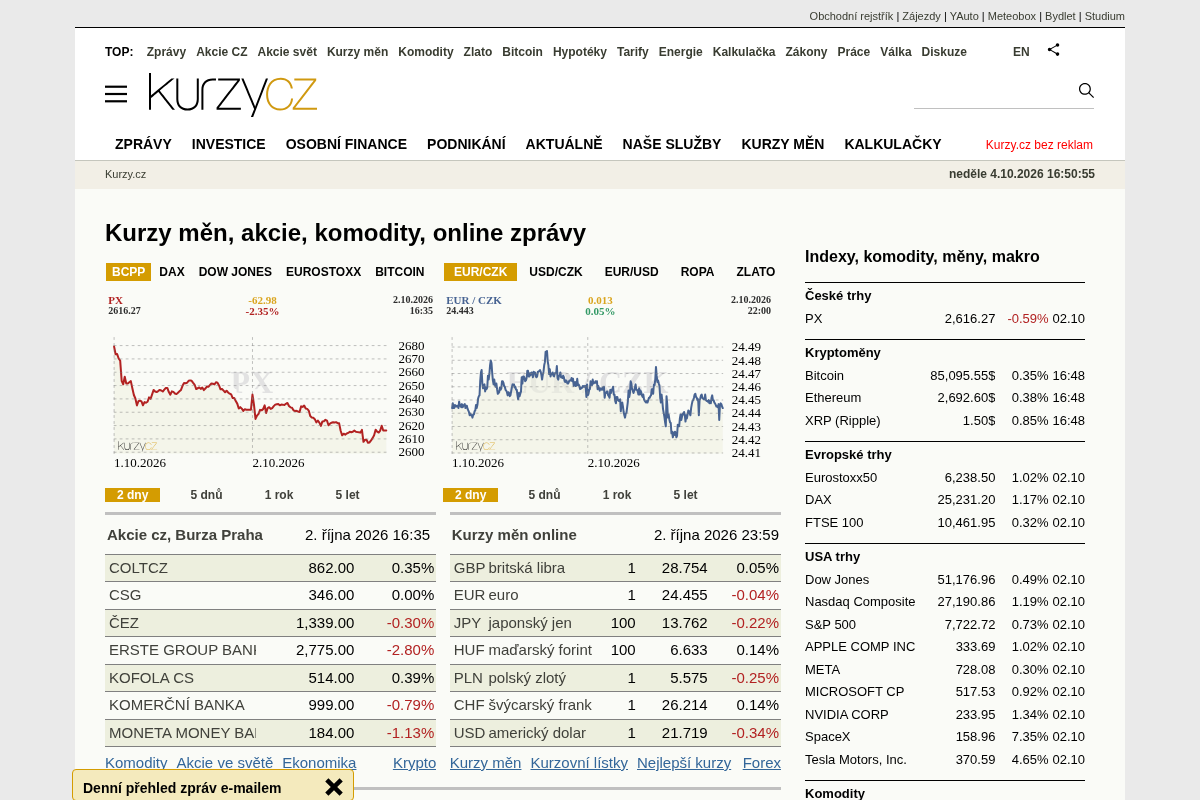Viewport: 1200px width, 800px height.
Task: Open the INVESTICE main menu
Action: point(229,144)
